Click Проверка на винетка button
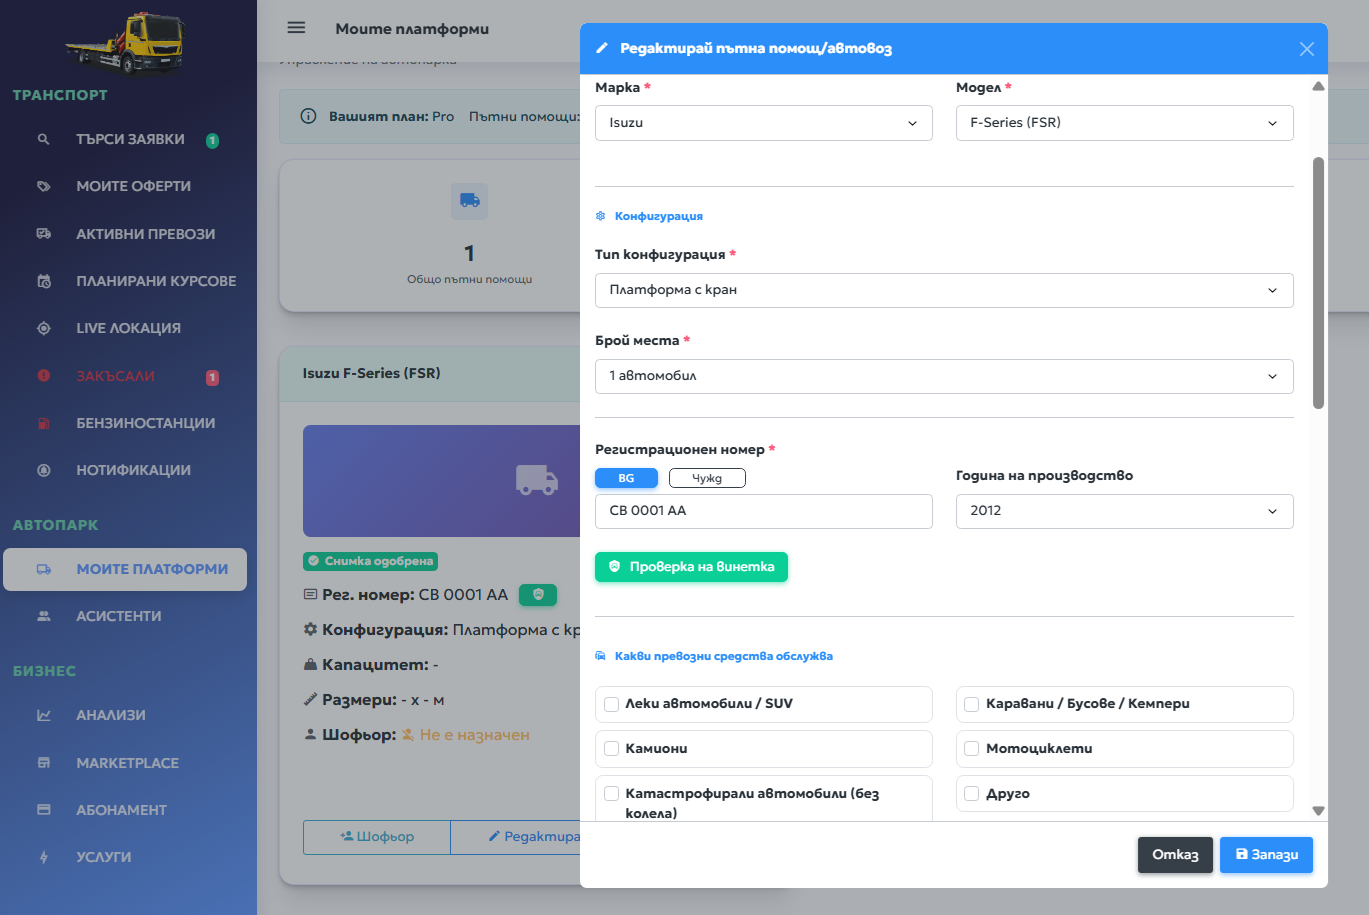 coord(691,567)
